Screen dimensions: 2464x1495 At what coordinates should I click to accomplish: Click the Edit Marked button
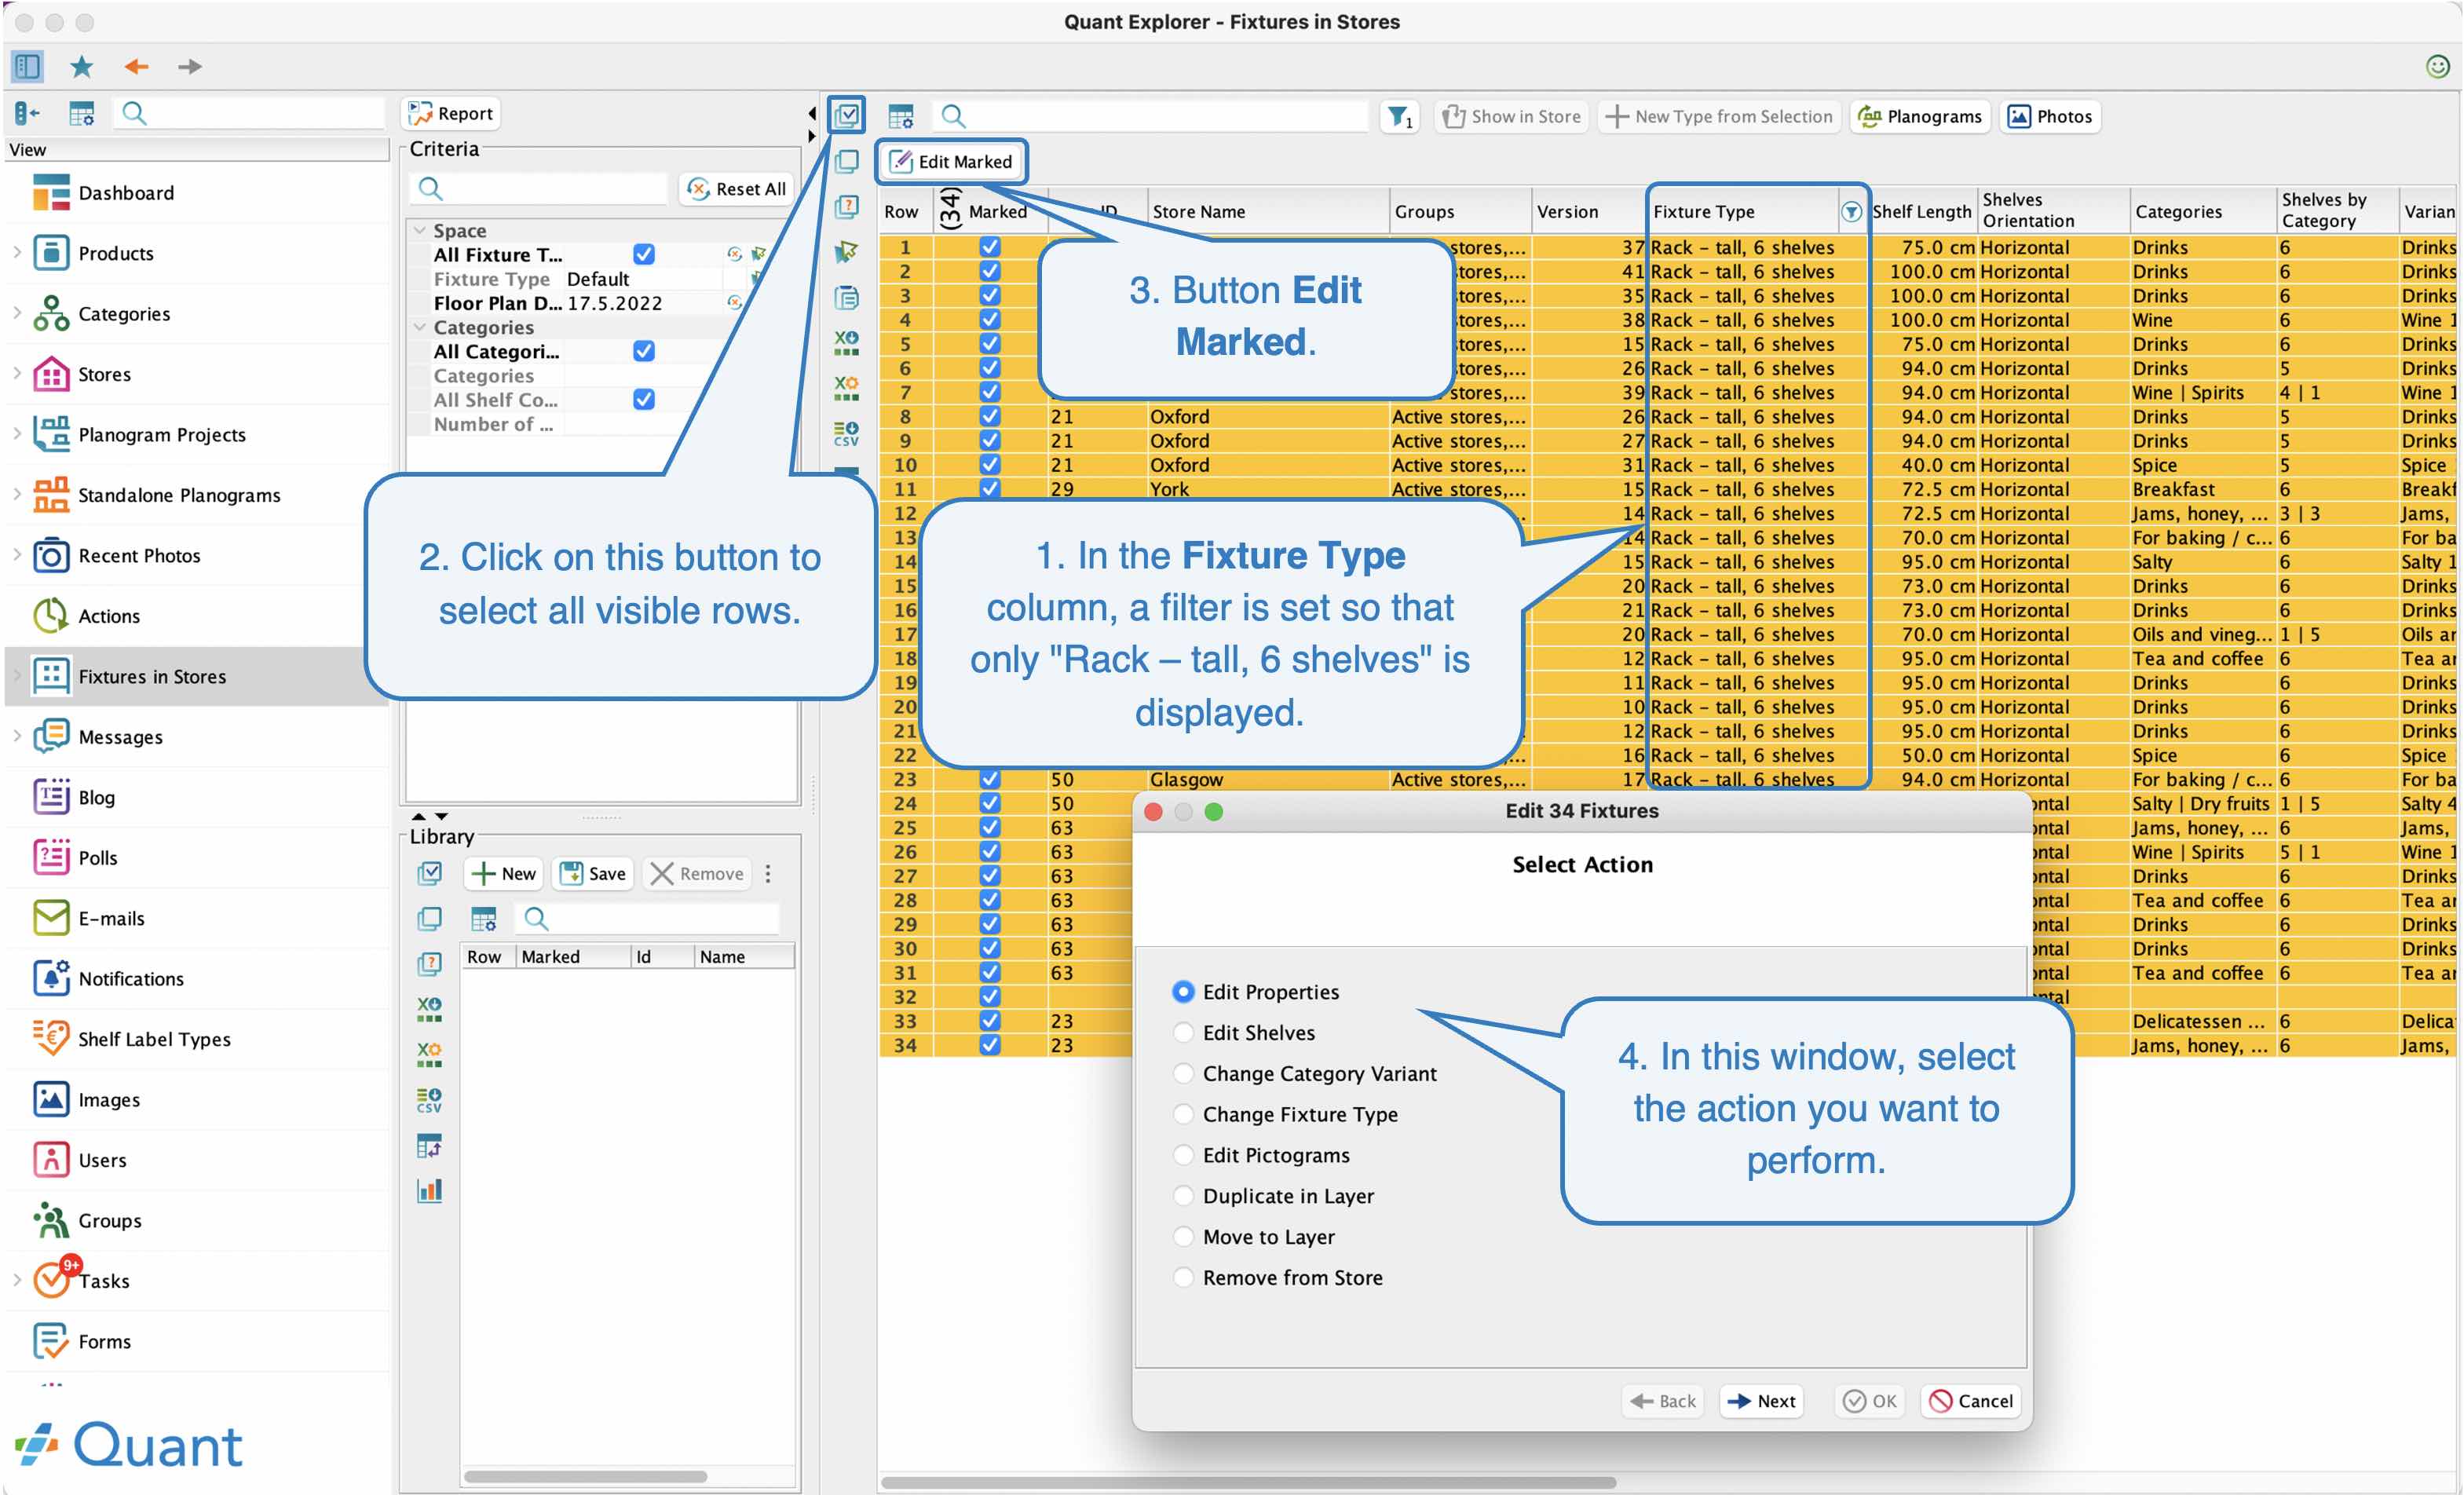pos(951,161)
